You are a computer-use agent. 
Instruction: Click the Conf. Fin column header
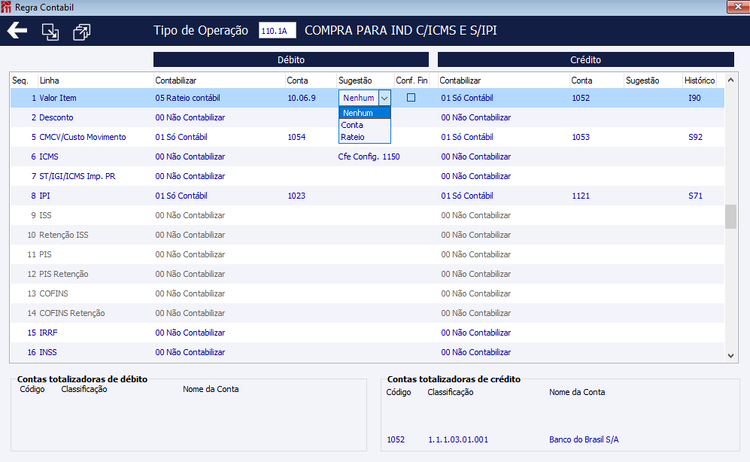click(412, 80)
